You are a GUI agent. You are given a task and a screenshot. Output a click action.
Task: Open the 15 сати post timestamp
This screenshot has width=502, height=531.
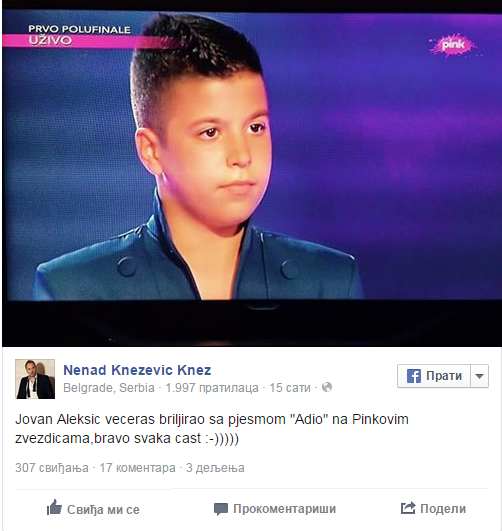pyautogui.click(x=290, y=387)
